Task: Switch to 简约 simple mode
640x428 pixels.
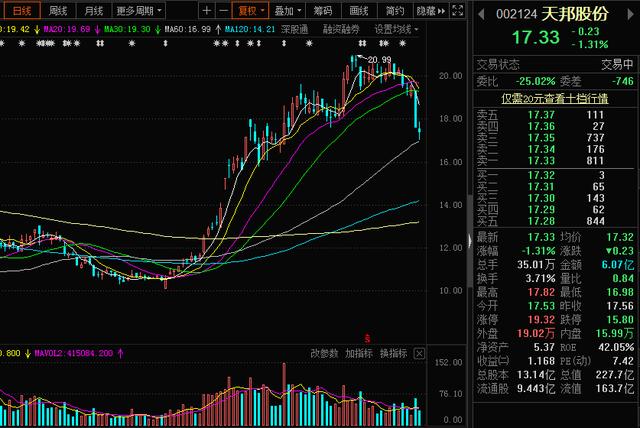Action: 395,10
